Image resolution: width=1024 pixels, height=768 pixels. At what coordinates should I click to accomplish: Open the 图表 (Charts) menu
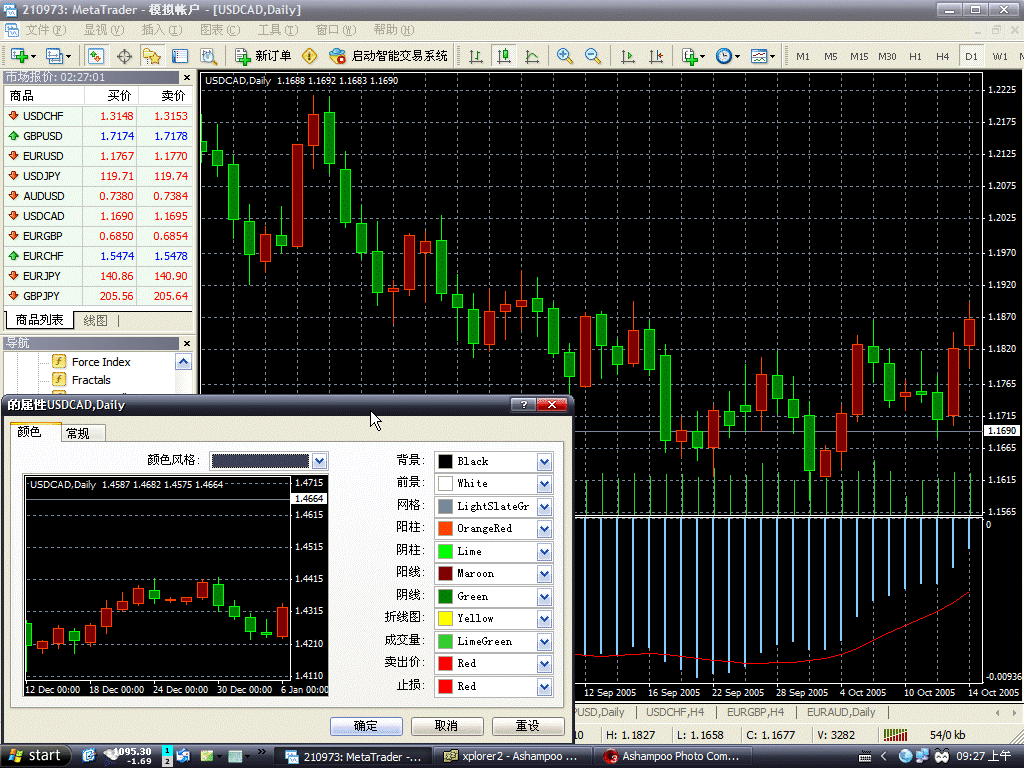pyautogui.click(x=219, y=30)
